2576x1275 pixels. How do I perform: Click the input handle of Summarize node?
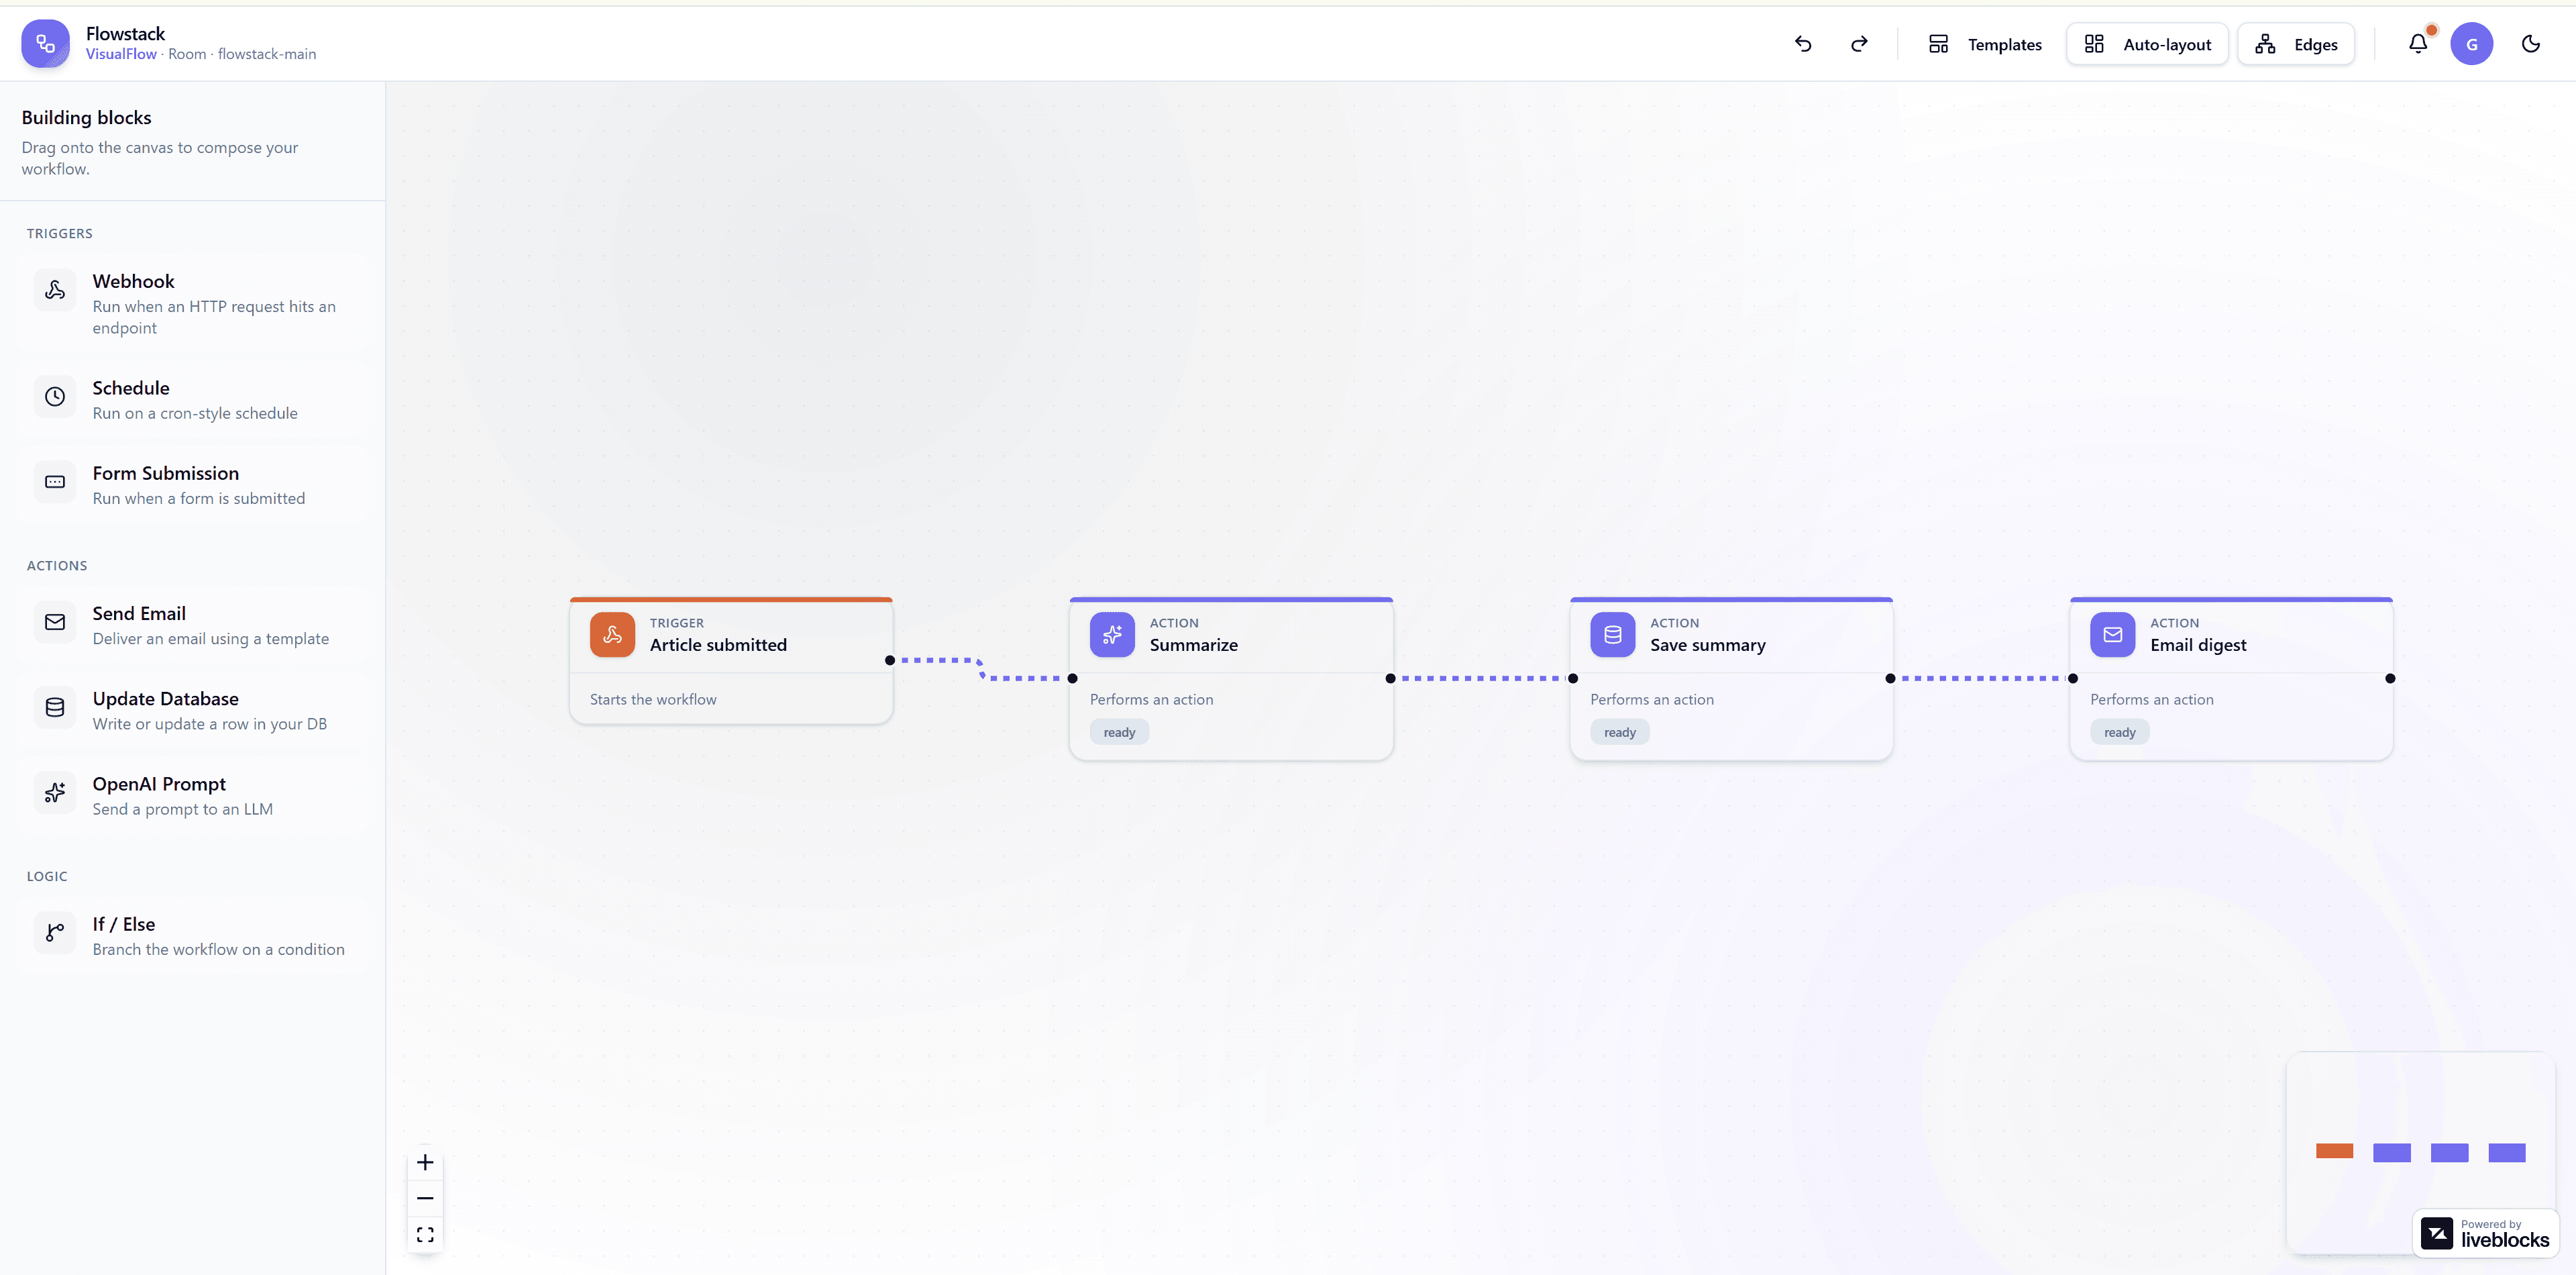1072,678
